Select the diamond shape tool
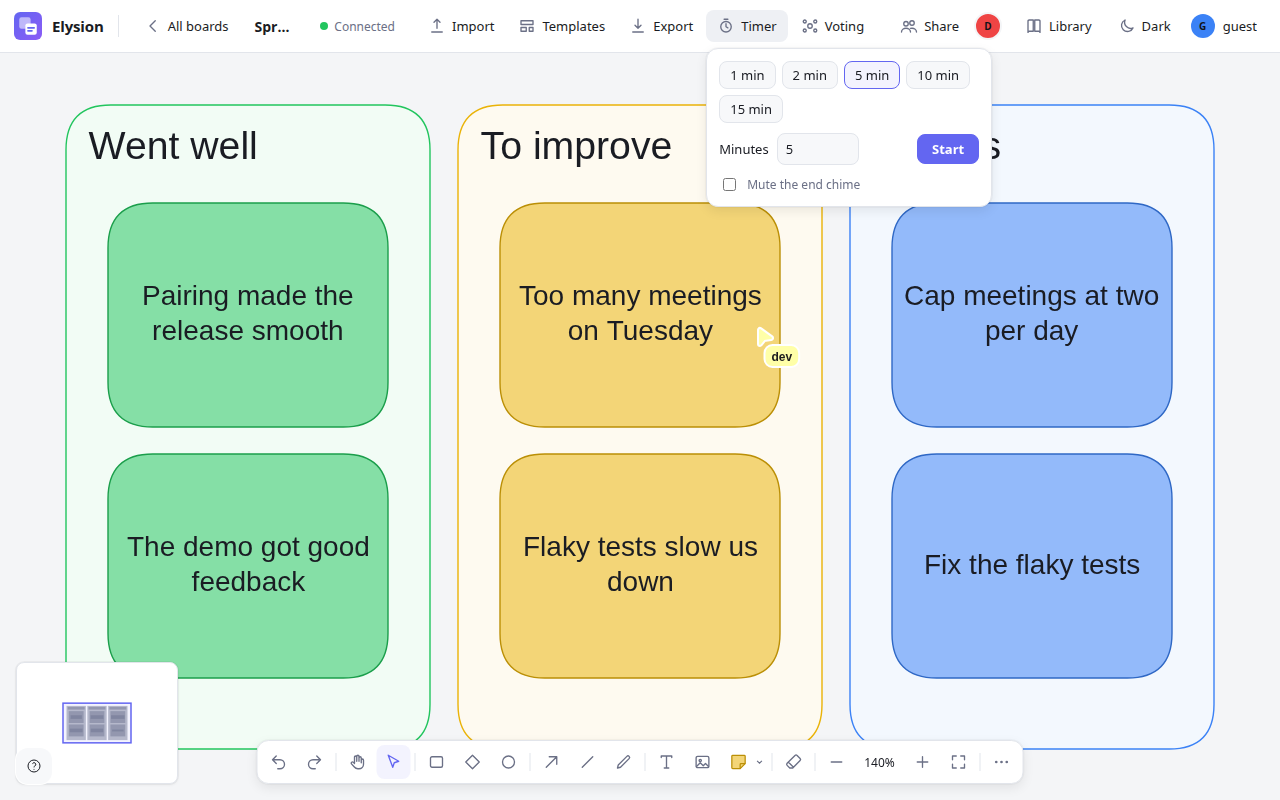The height and width of the screenshot is (800, 1280). click(x=472, y=762)
